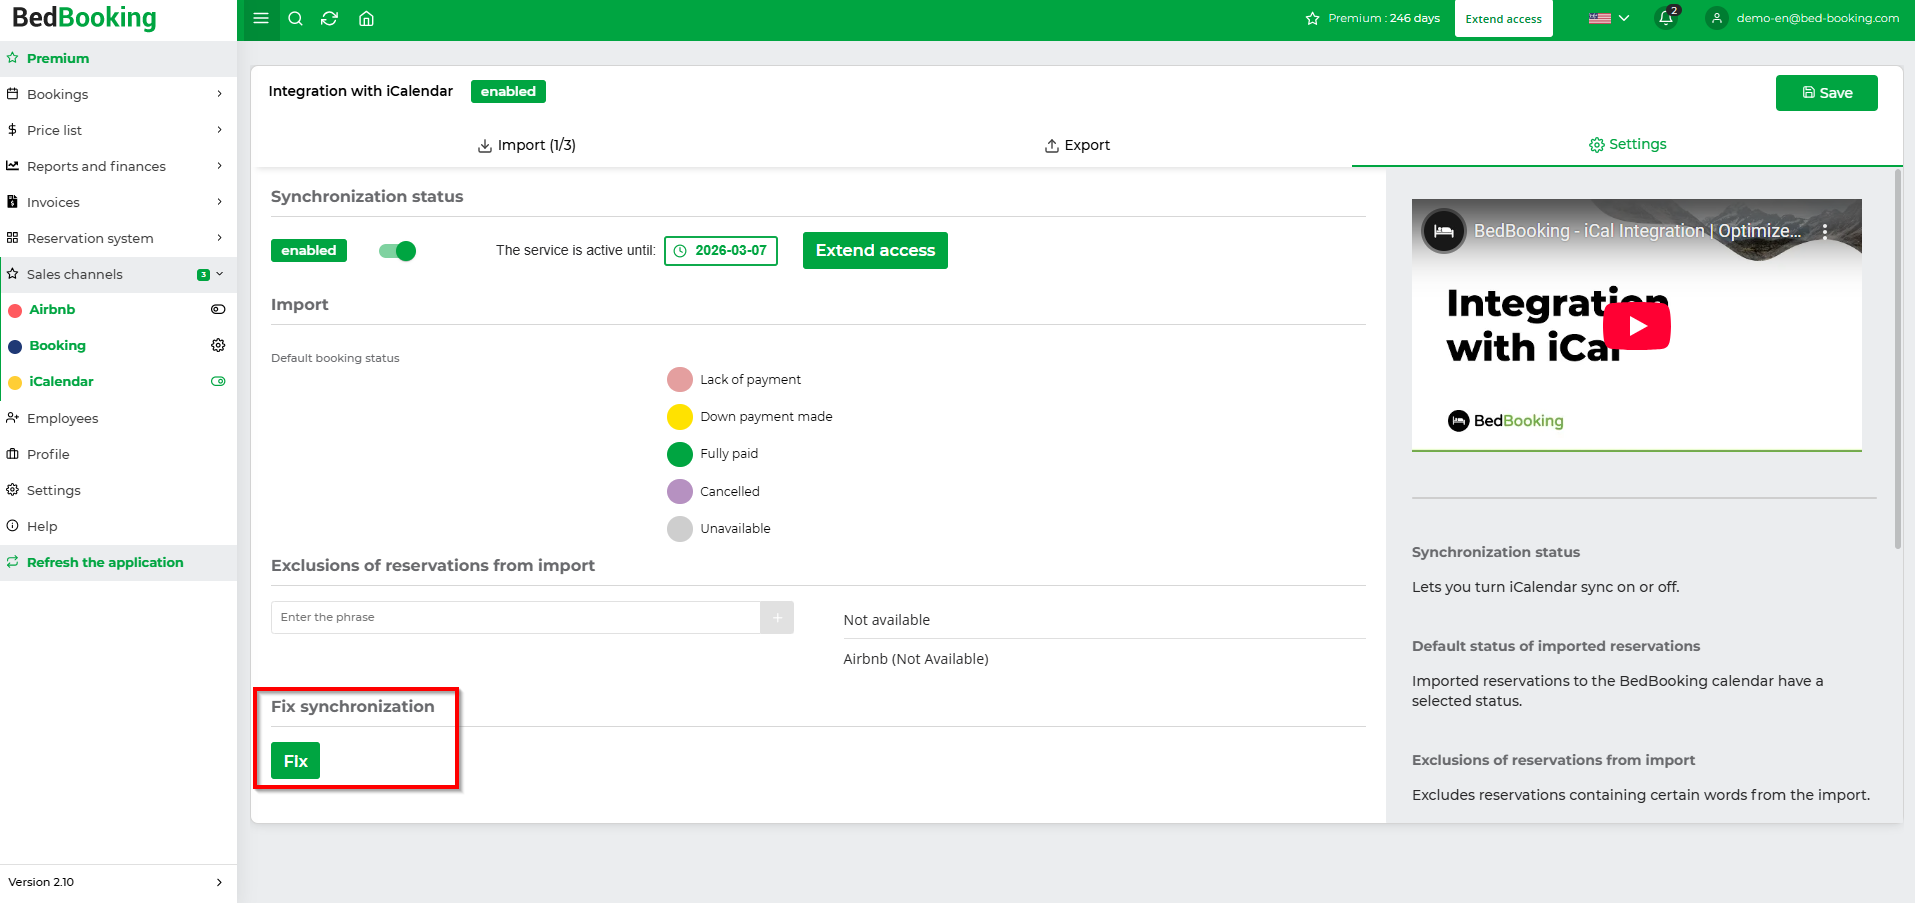The width and height of the screenshot is (1915, 903).
Task: Click the Fix button
Action: coord(295,761)
